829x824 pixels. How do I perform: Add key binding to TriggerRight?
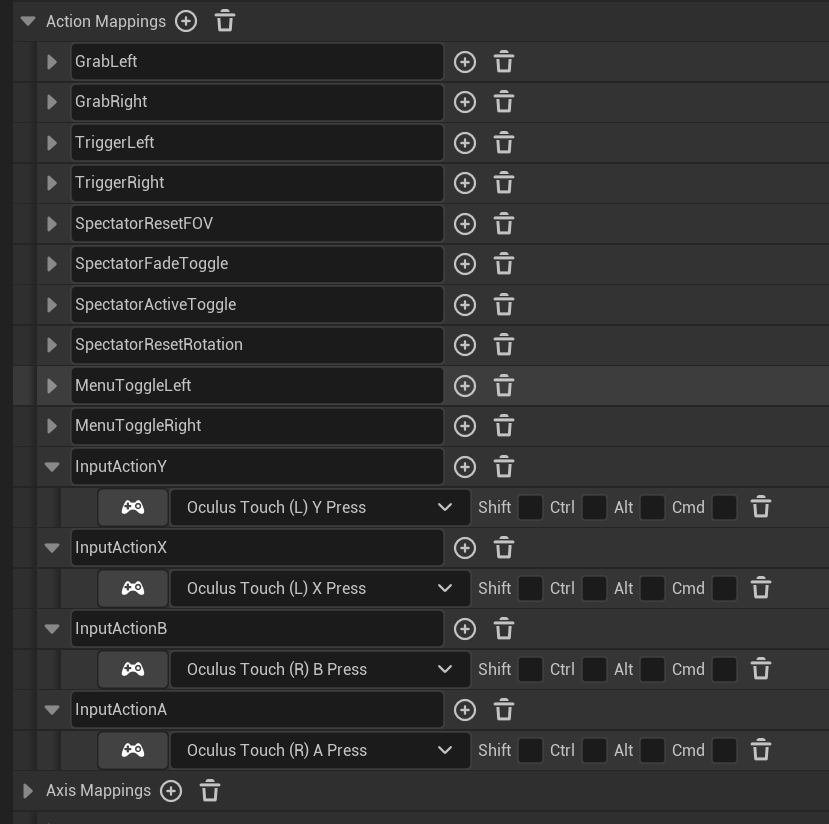(x=465, y=183)
